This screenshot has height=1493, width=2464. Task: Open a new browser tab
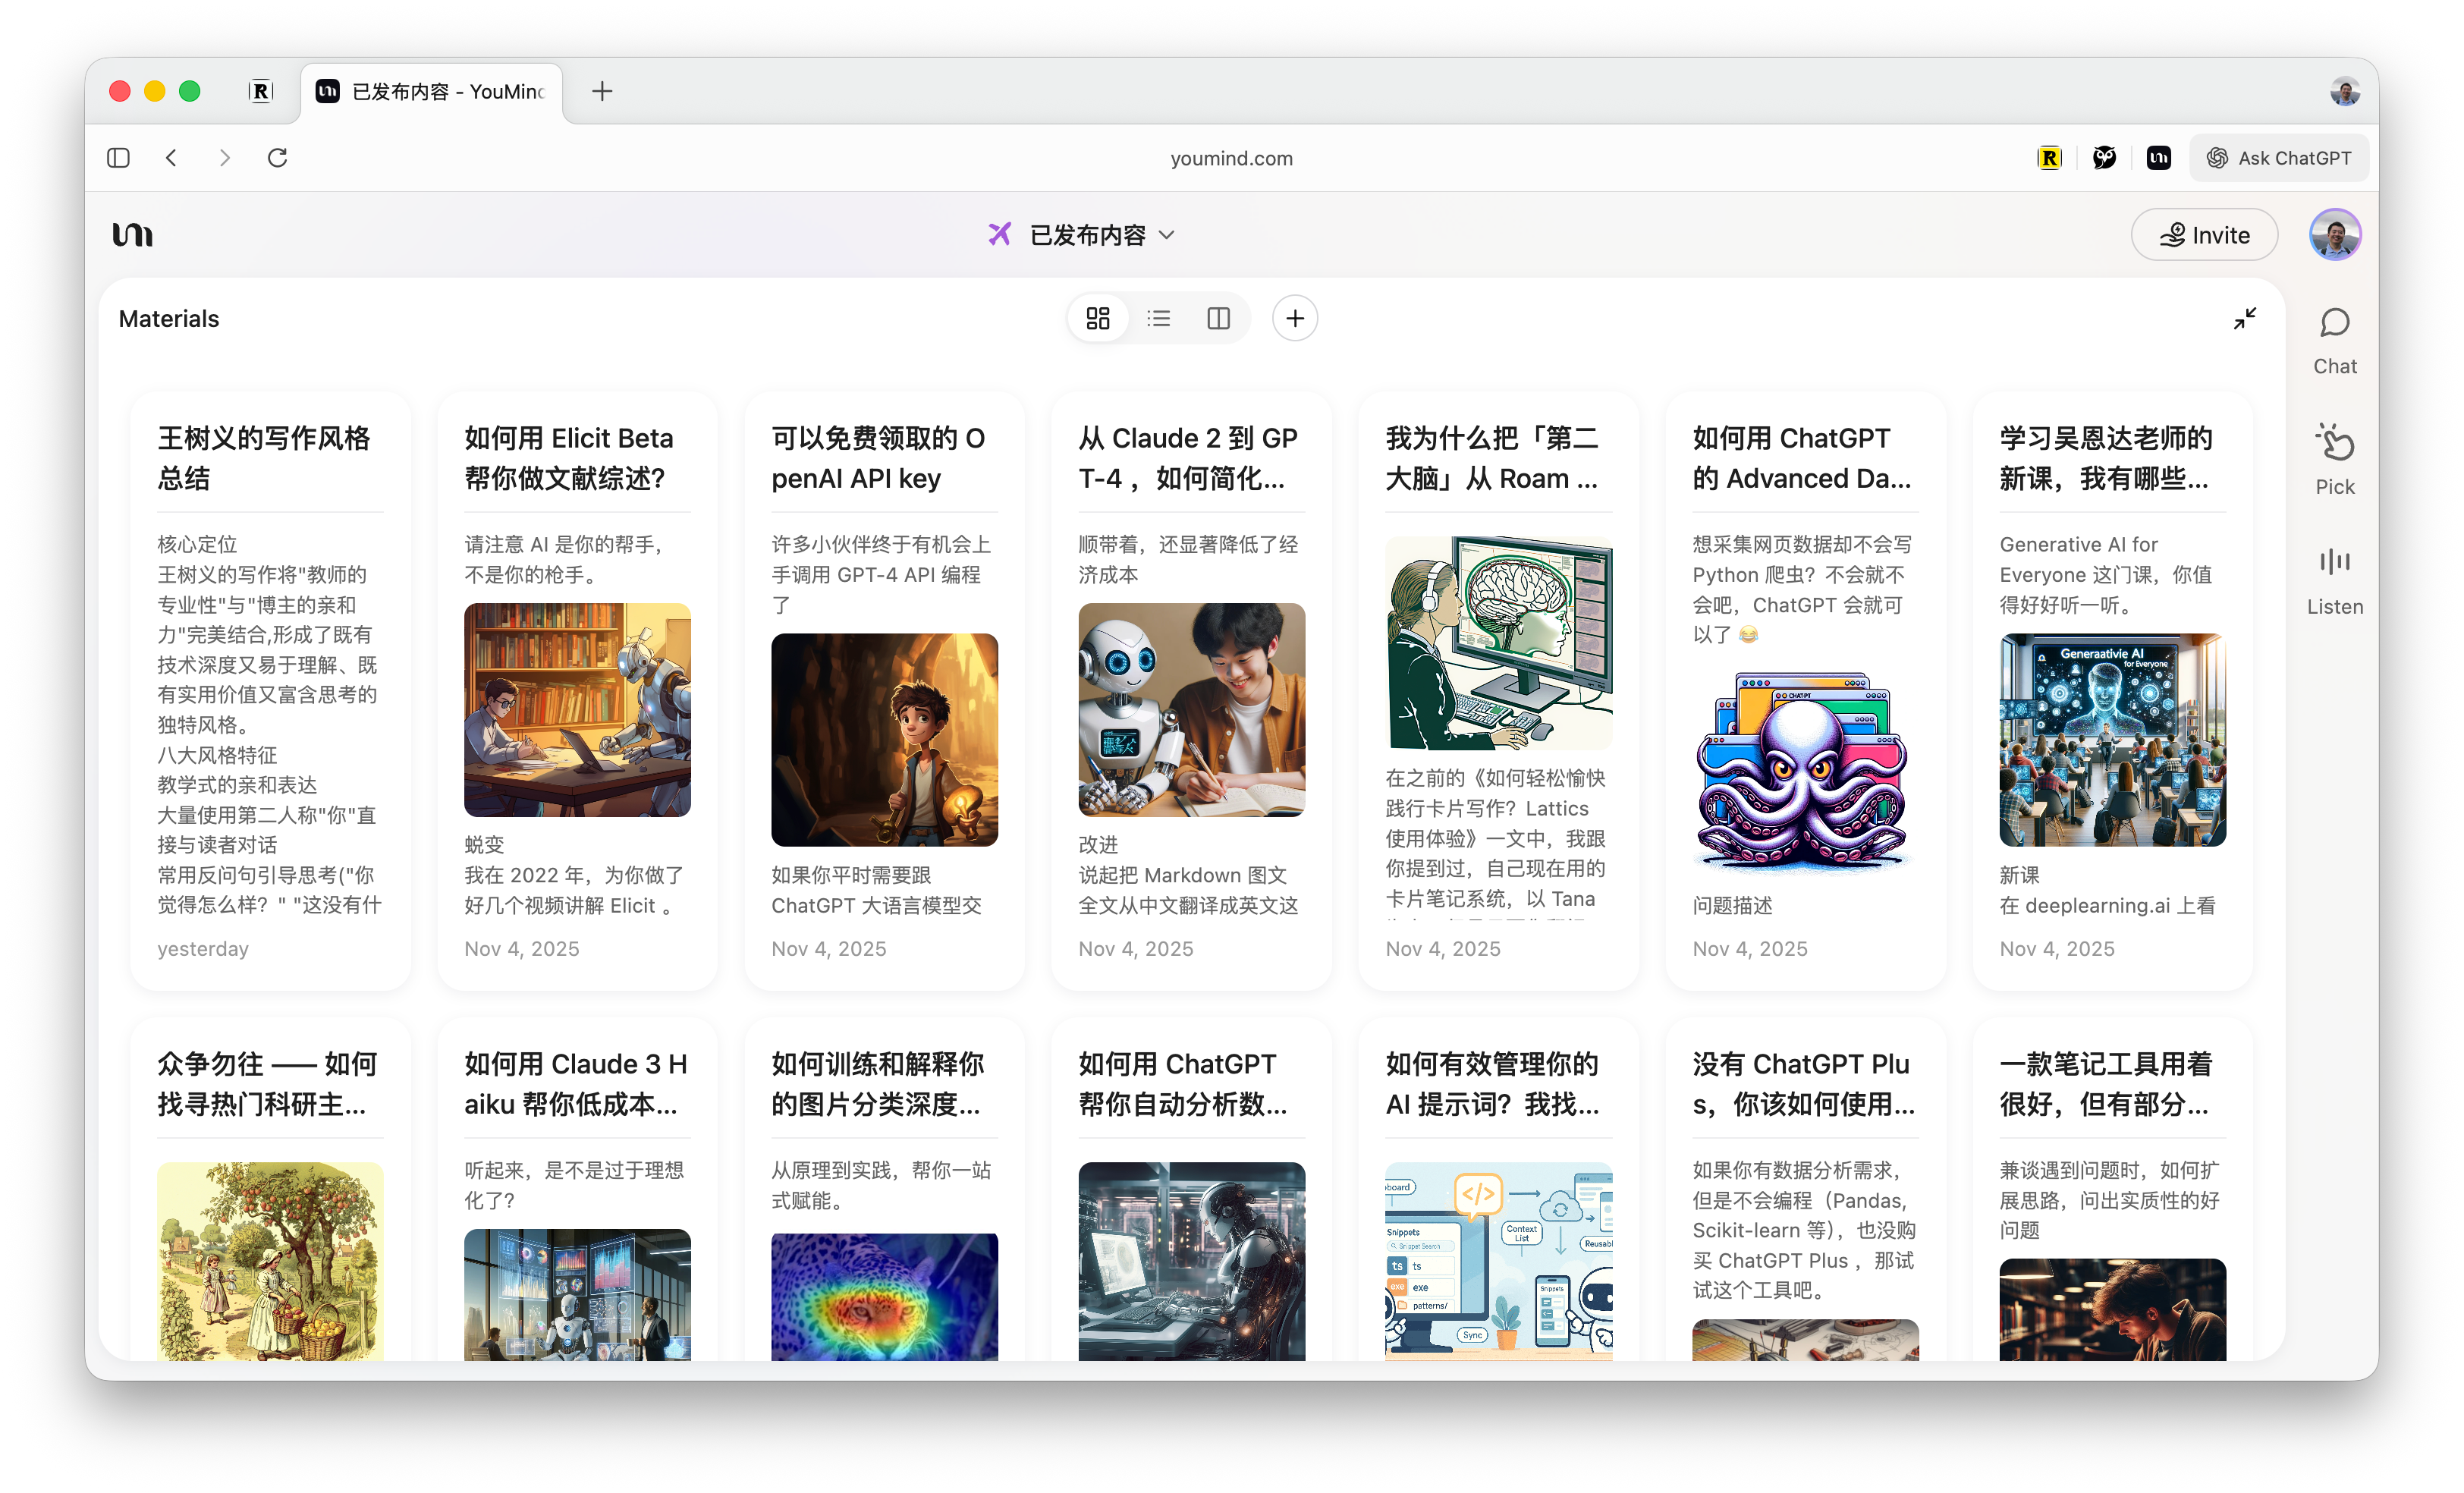pos(602,92)
